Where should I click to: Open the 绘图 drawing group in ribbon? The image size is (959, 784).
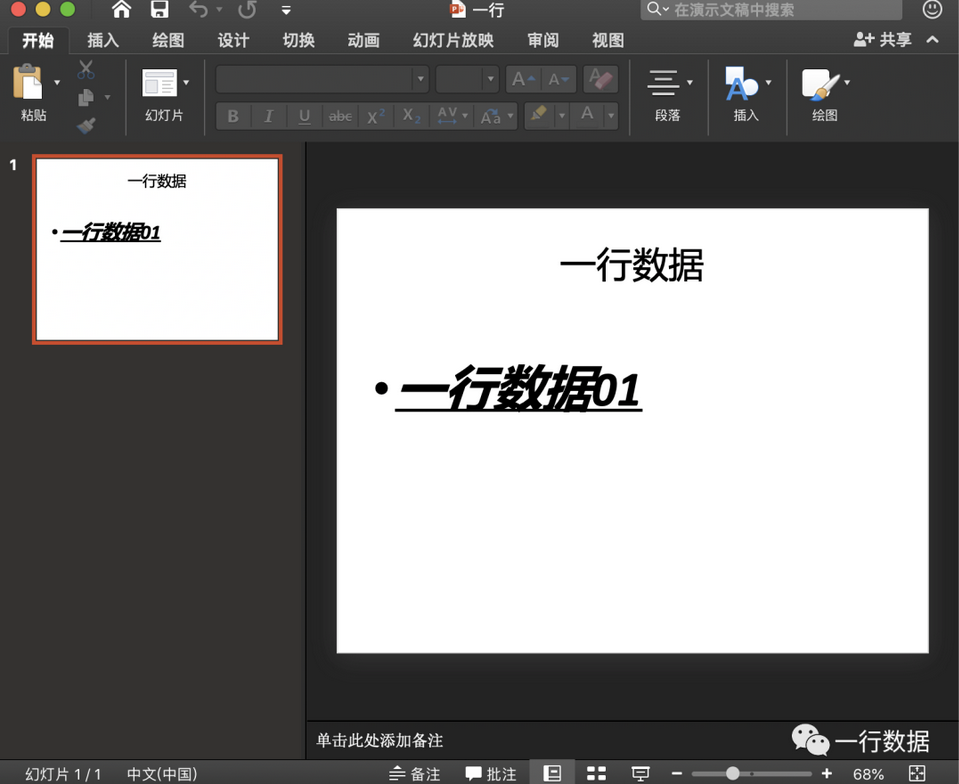(825, 95)
